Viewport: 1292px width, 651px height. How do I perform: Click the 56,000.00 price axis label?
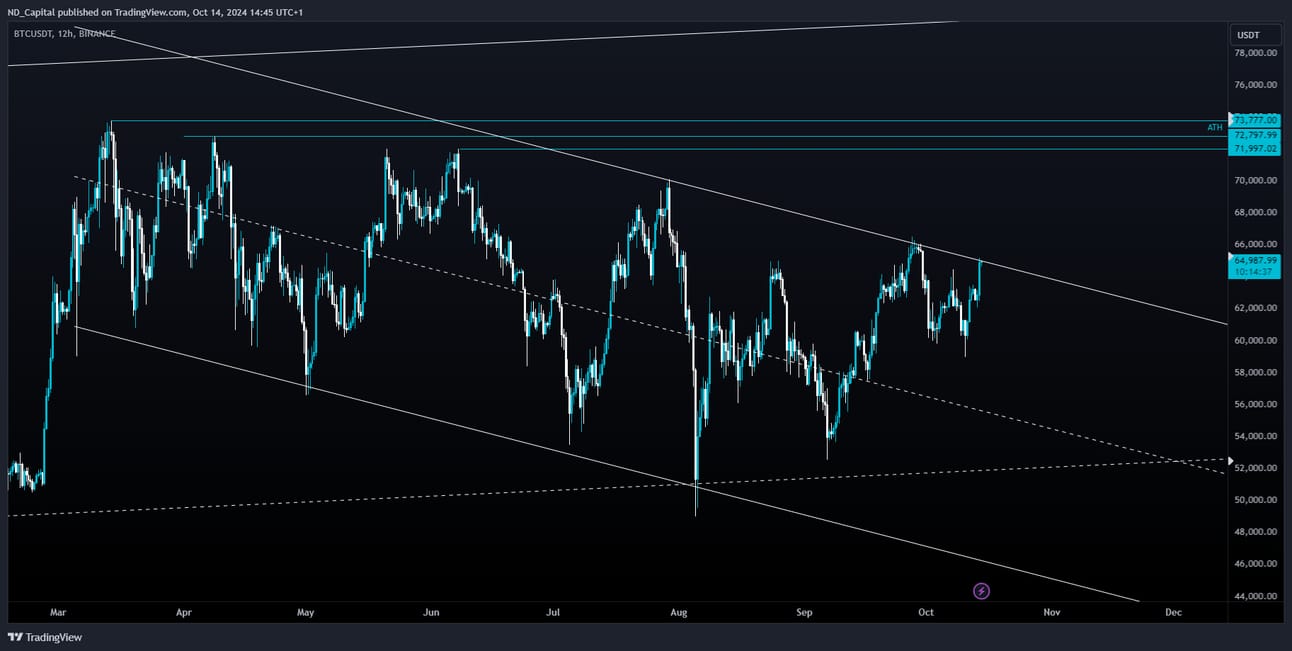(x=1256, y=404)
